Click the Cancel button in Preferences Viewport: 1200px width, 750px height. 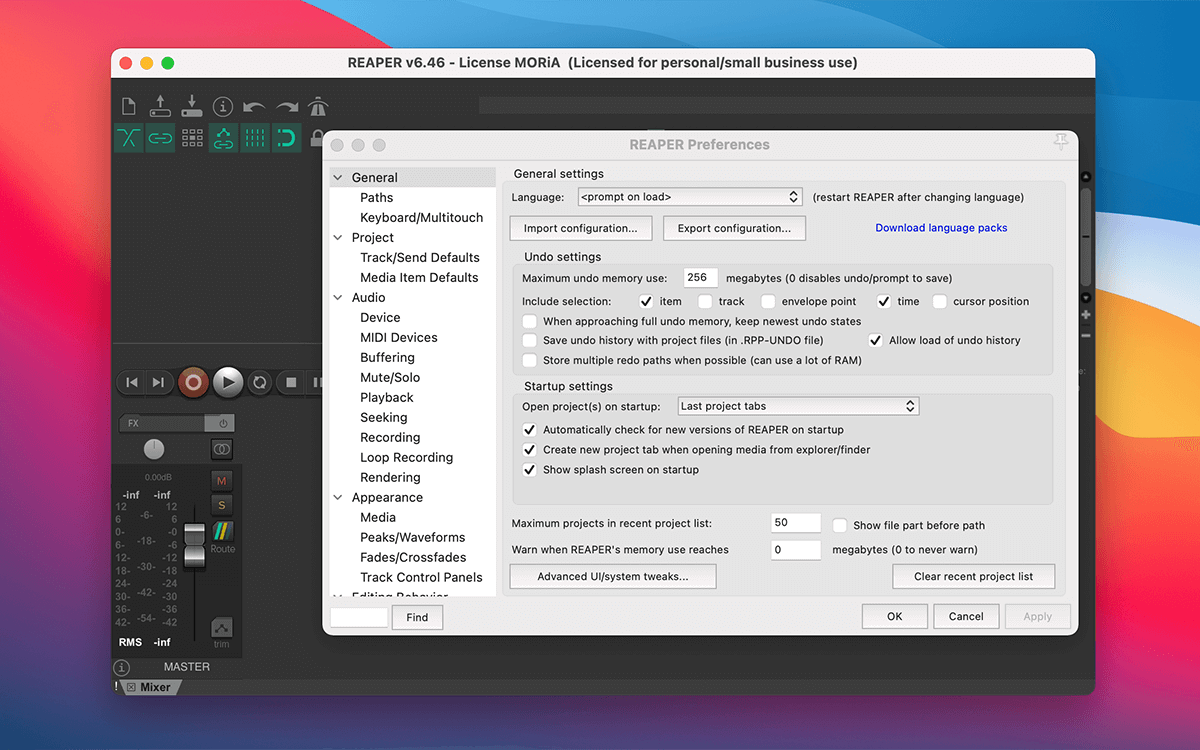[966, 617]
